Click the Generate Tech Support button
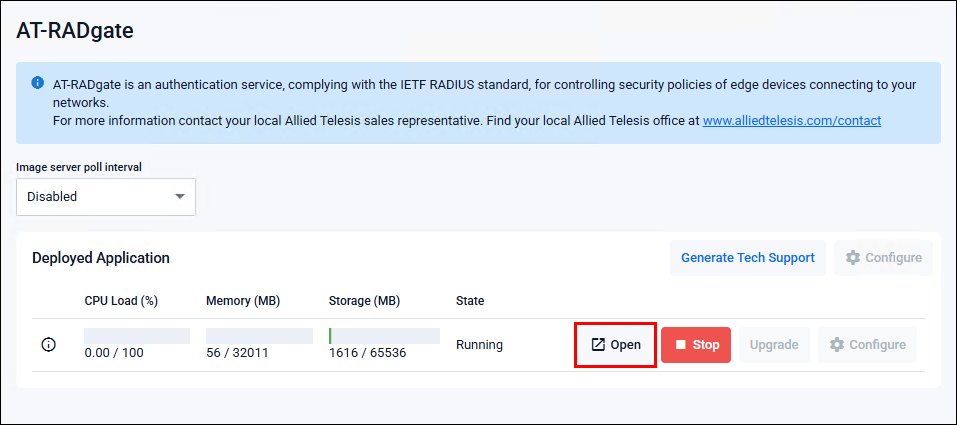 (748, 258)
